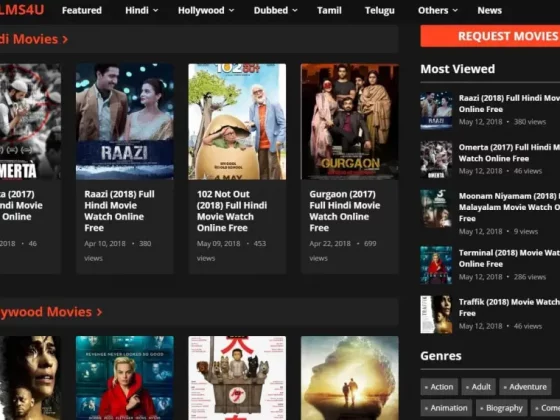Viewport: 560px width, 420px height.
Task: Click '9 views' text under Moonam Niyamam
Action: tap(526, 231)
